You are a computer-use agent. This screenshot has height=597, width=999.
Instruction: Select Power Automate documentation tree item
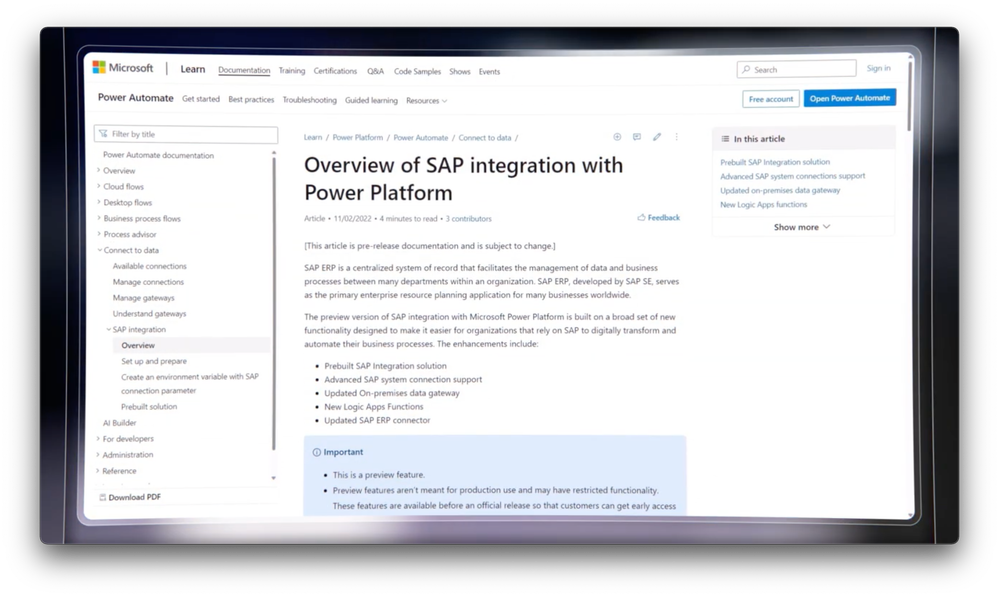click(159, 155)
